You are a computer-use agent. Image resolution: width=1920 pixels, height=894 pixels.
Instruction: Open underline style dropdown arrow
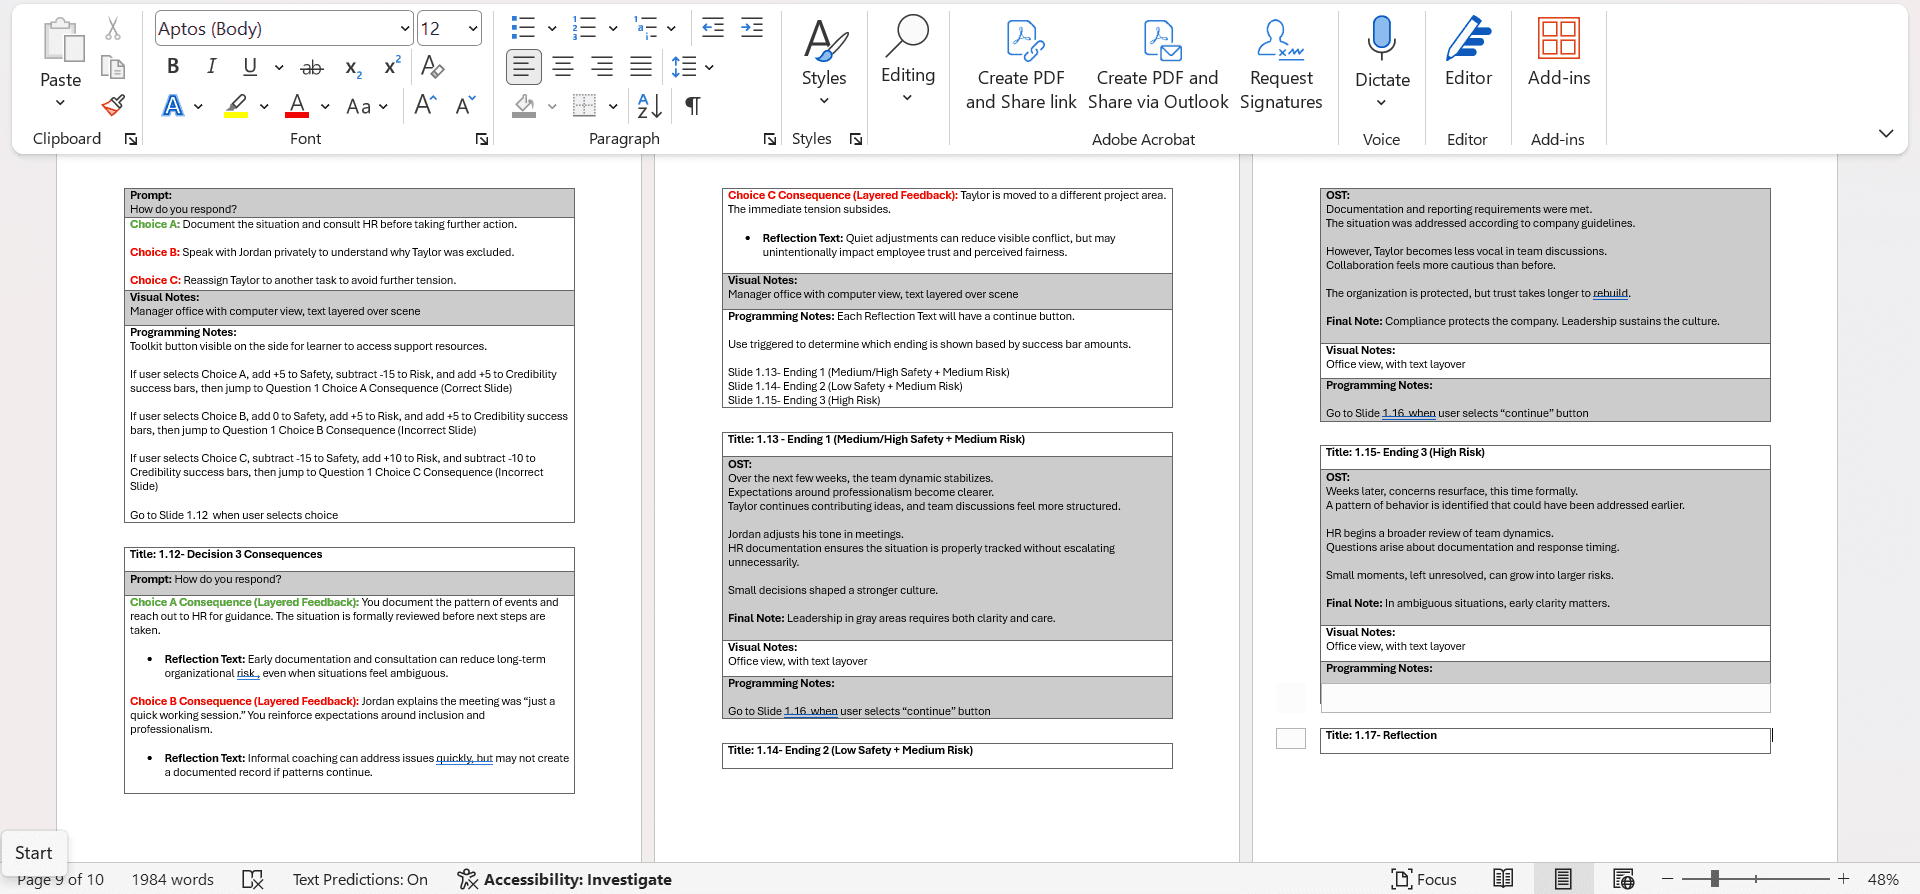pos(279,67)
